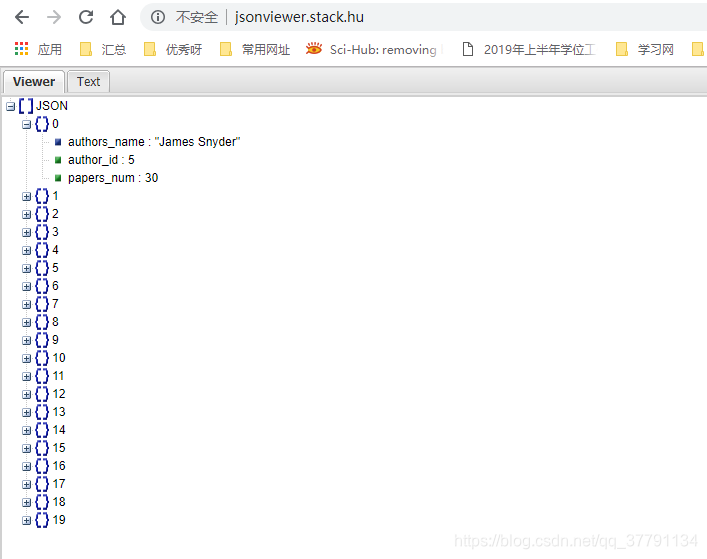Select the braces icon of object 13

[42, 412]
